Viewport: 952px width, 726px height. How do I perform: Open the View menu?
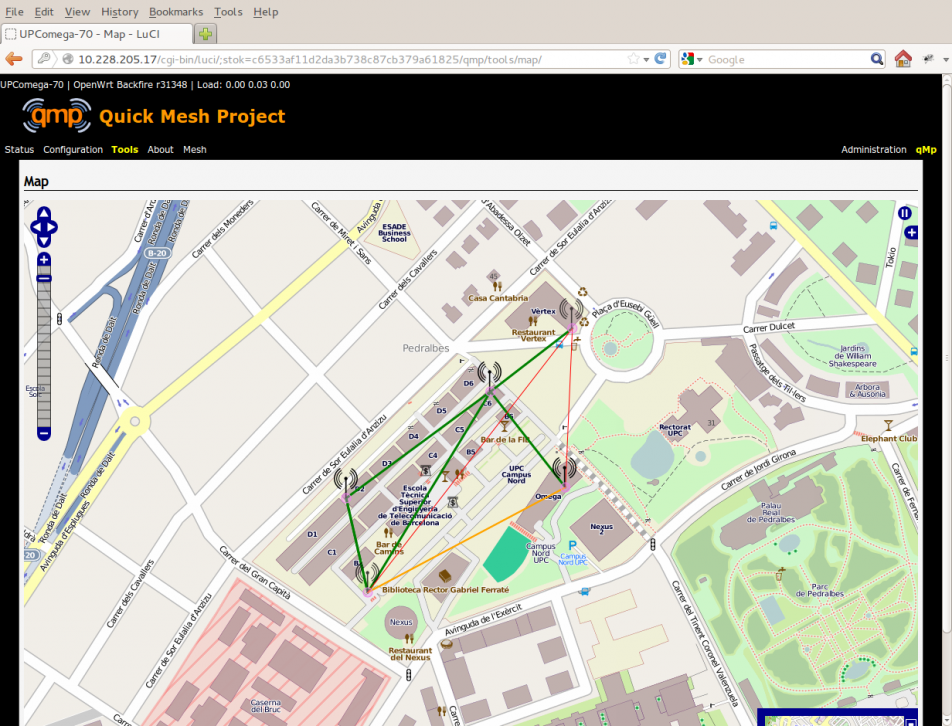(77, 12)
